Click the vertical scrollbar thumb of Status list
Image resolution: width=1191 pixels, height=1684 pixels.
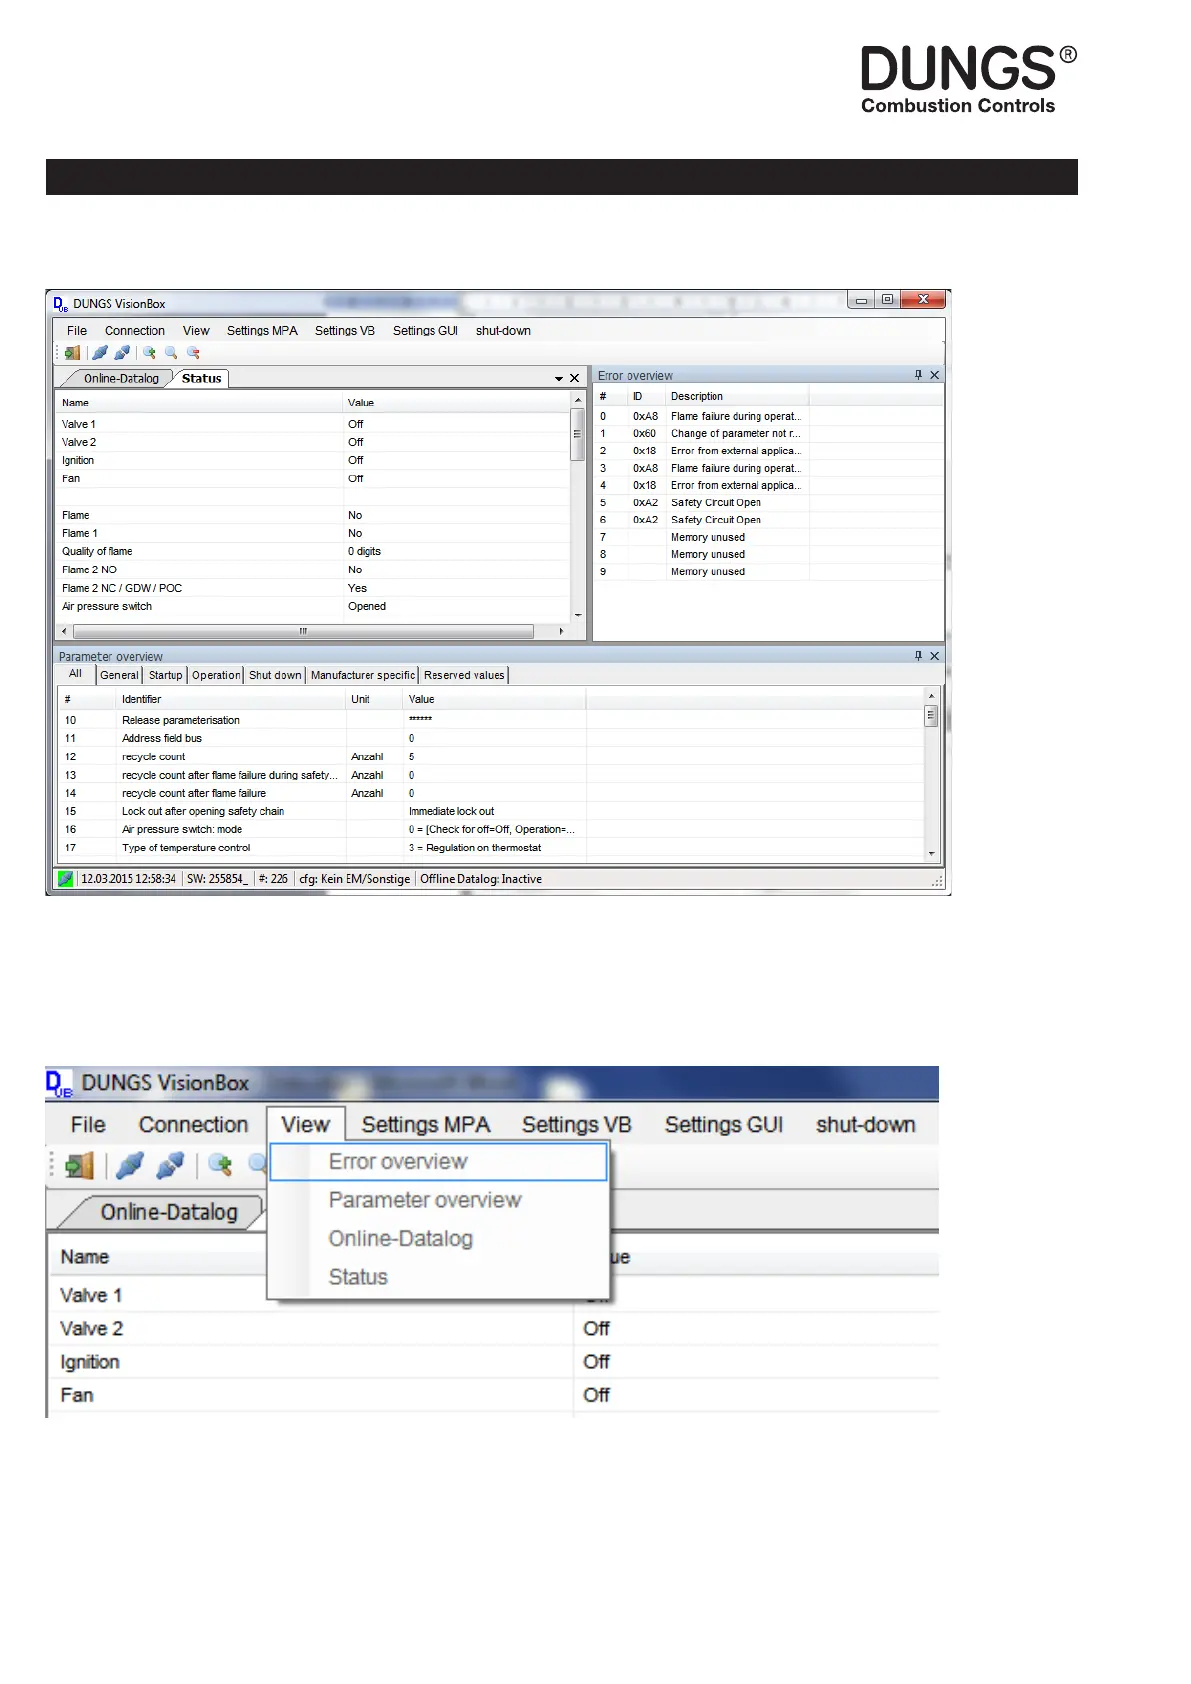(x=577, y=434)
